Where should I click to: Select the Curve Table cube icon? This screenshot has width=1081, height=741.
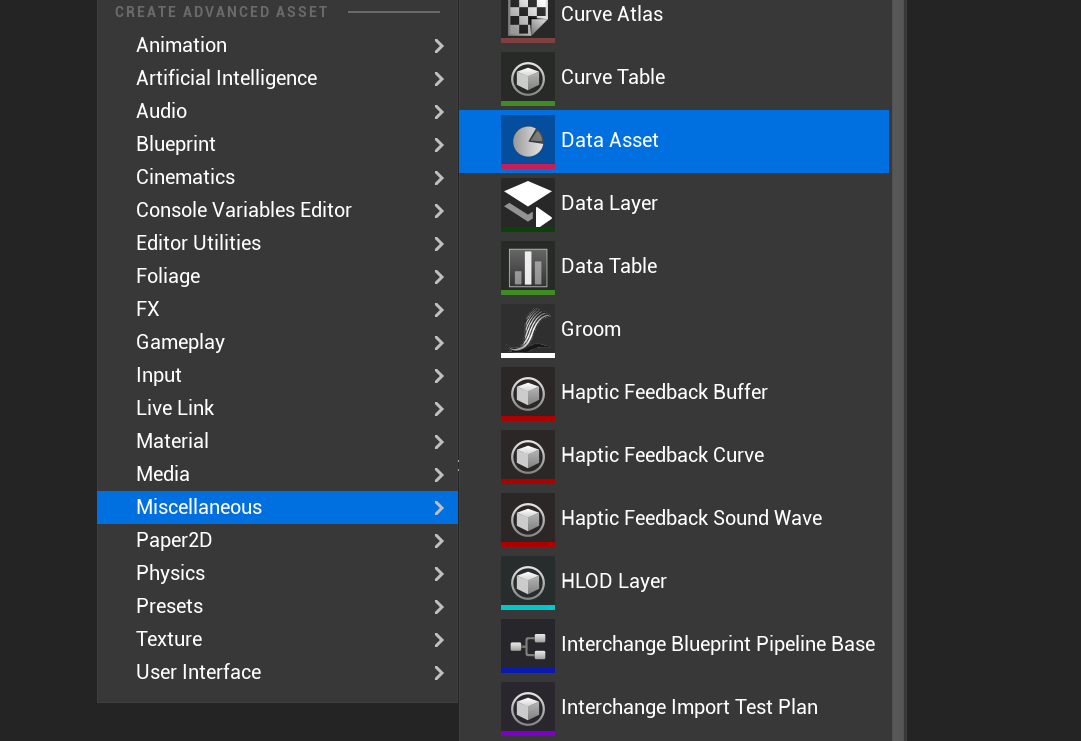(527, 78)
